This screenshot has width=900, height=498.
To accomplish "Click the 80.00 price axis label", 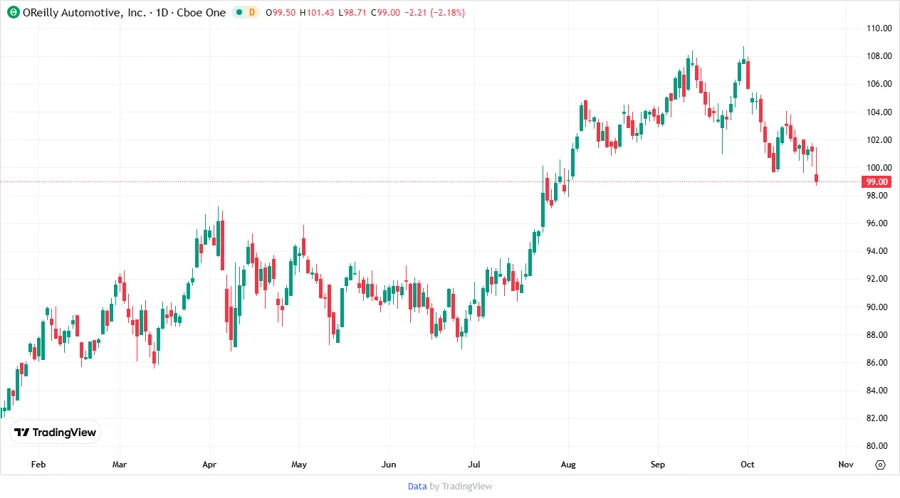I will click(x=879, y=446).
